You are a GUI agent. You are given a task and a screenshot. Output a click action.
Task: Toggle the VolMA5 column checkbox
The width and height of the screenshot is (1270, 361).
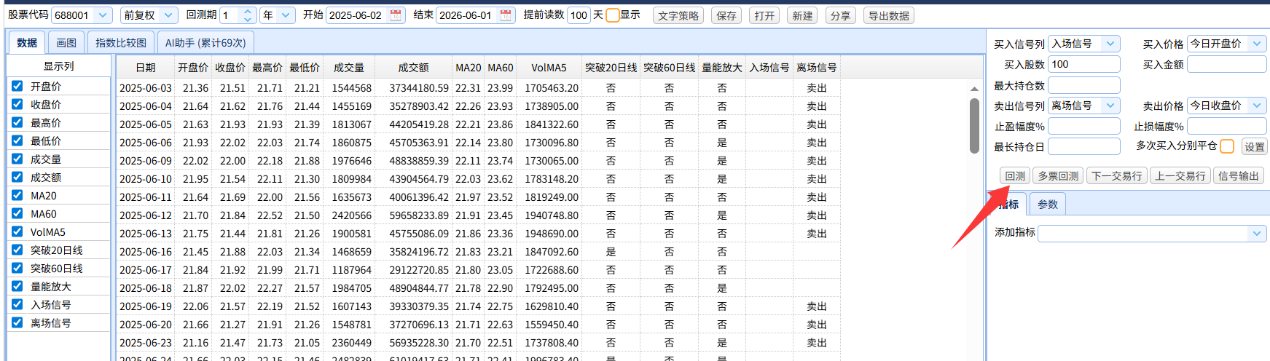tap(17, 232)
